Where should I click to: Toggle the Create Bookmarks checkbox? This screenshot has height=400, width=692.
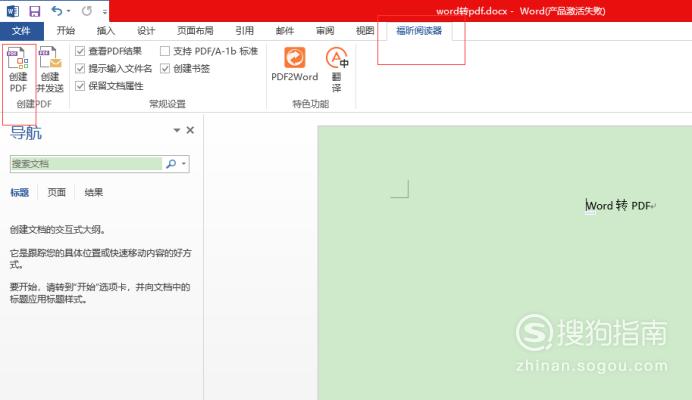(x=165, y=68)
